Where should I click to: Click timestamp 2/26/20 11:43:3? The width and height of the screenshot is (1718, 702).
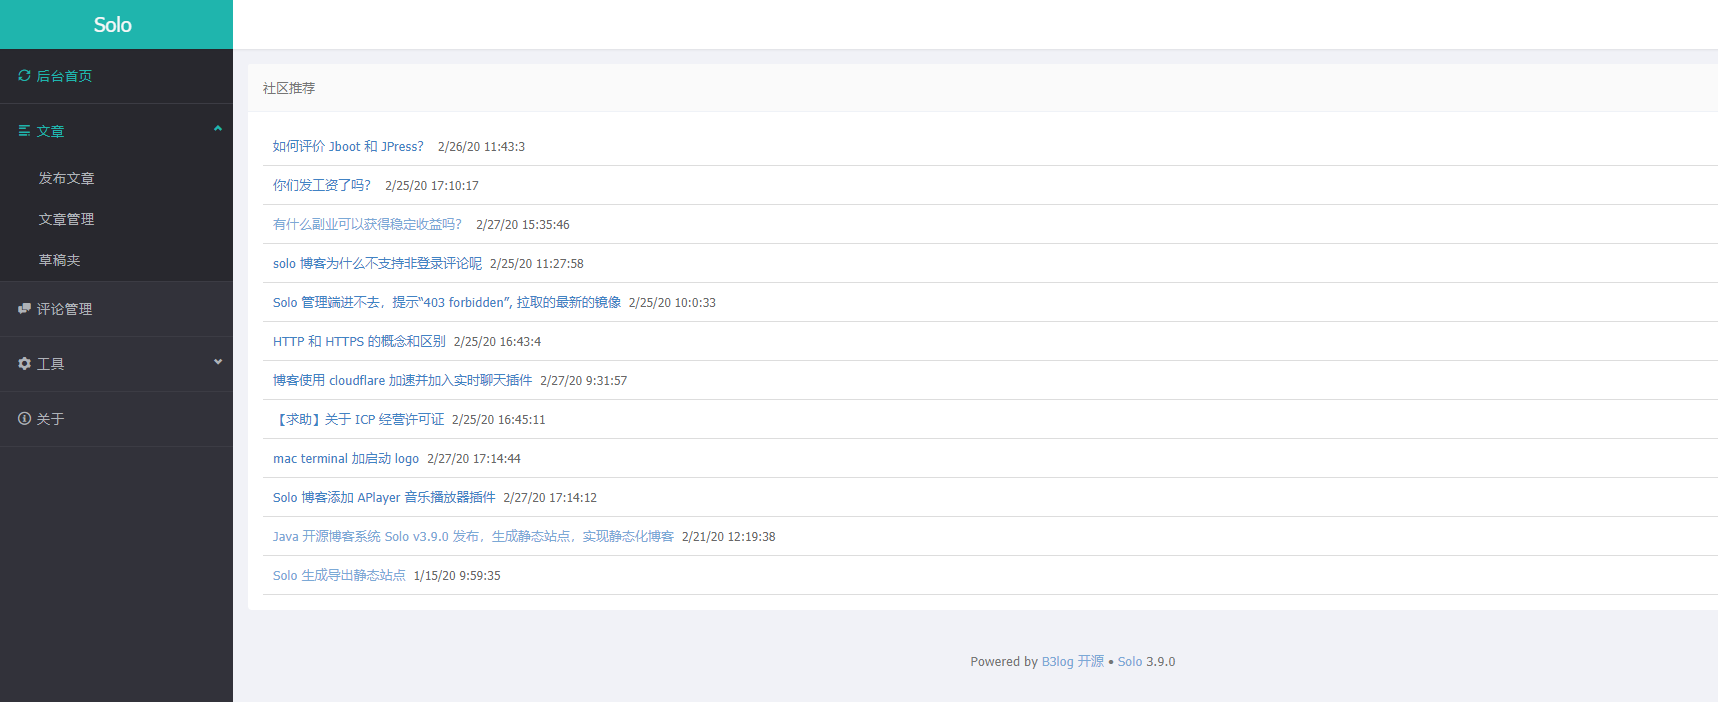481,146
